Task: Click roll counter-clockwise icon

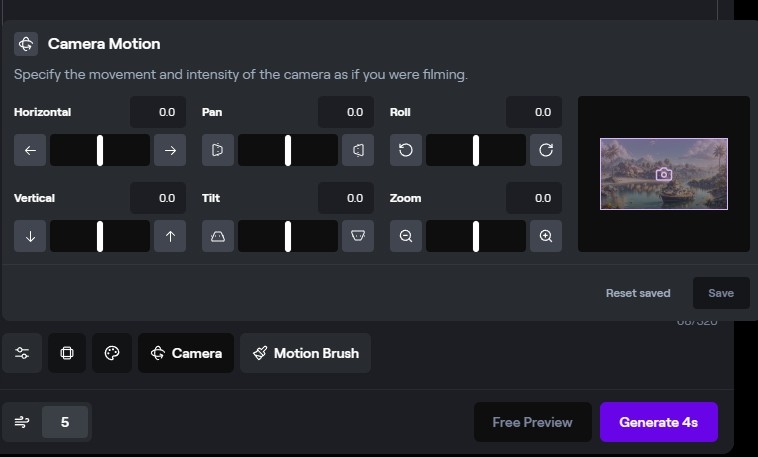Action: tap(406, 150)
